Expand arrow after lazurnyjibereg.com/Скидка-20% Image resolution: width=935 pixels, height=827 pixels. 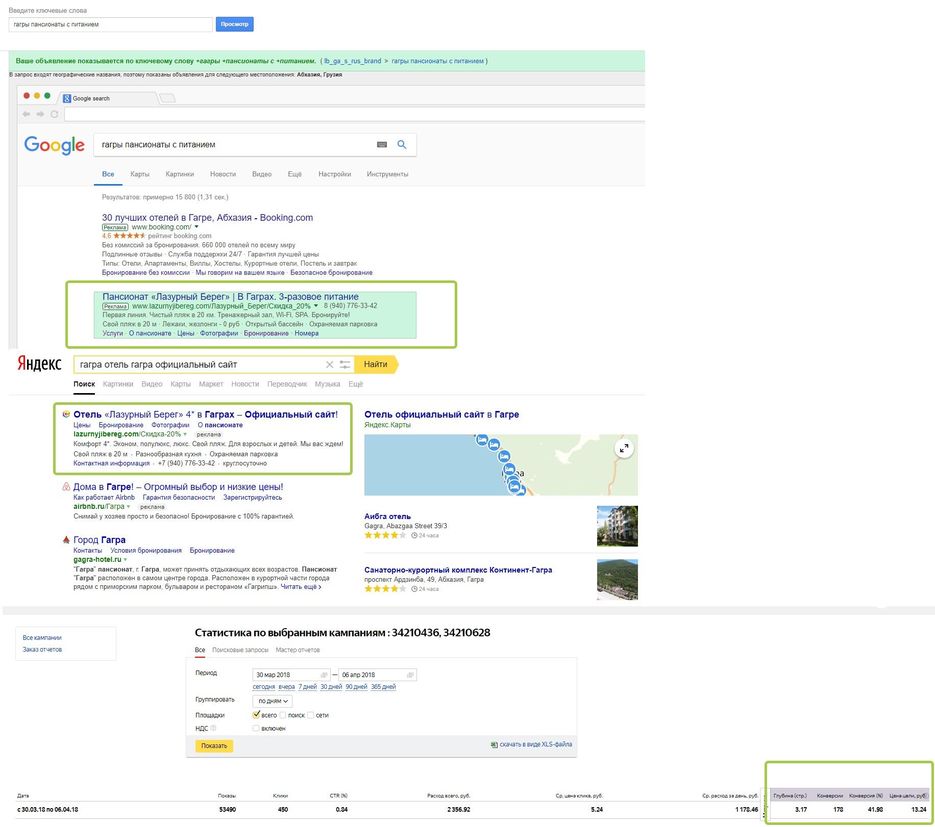(x=185, y=434)
